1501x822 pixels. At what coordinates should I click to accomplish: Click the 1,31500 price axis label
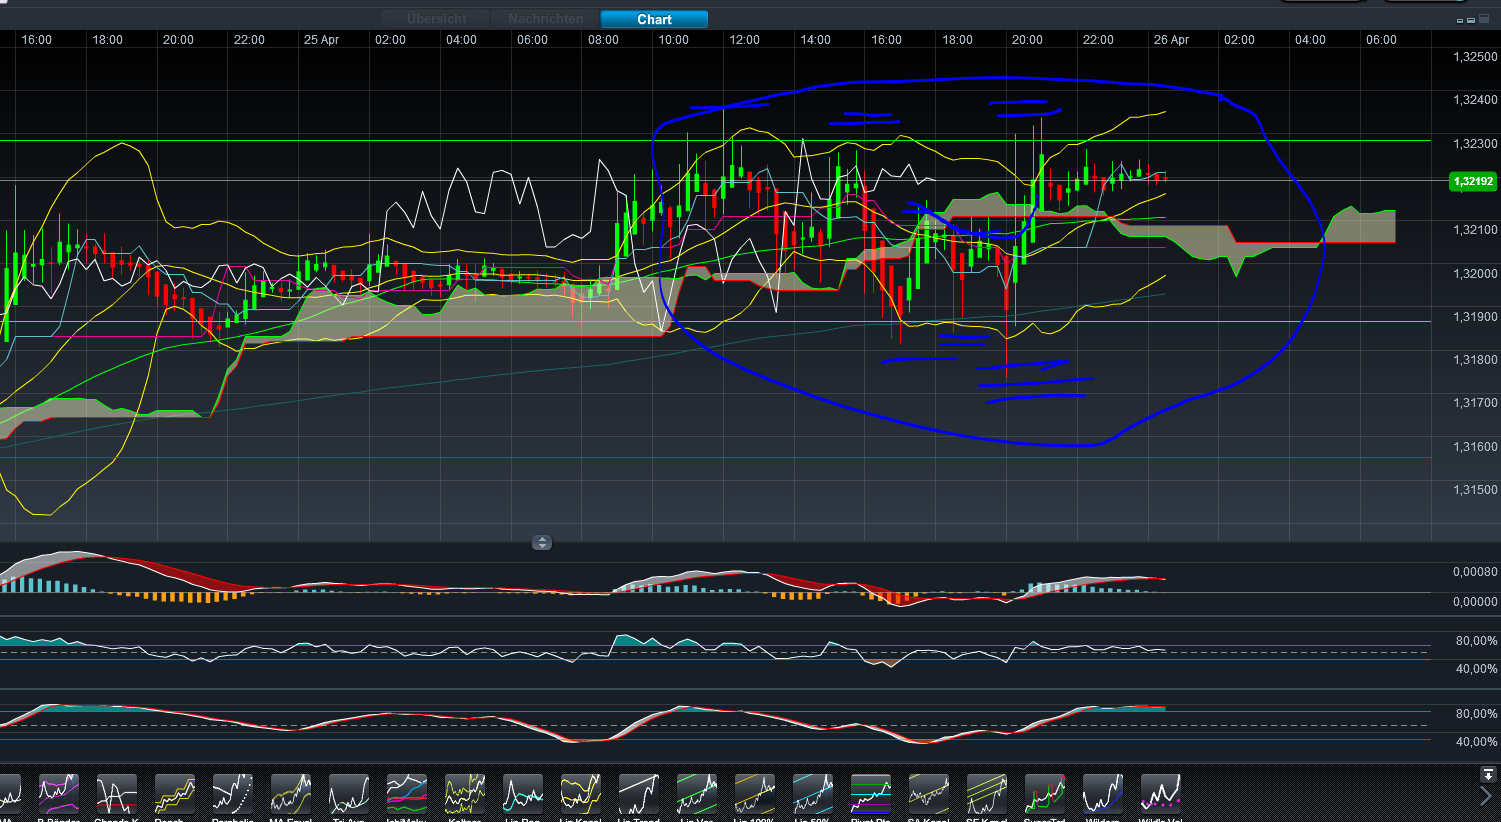(x=1475, y=490)
